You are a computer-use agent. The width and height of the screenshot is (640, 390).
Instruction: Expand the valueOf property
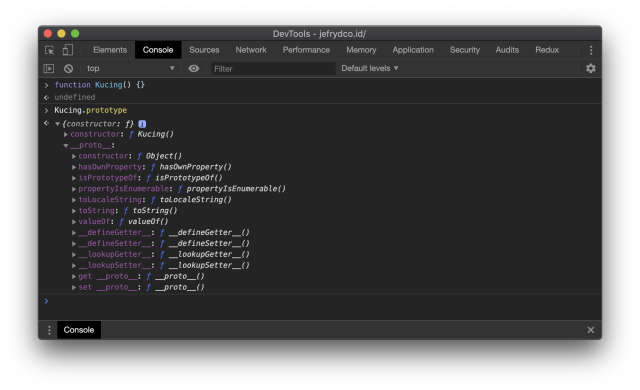pyautogui.click(x=74, y=222)
